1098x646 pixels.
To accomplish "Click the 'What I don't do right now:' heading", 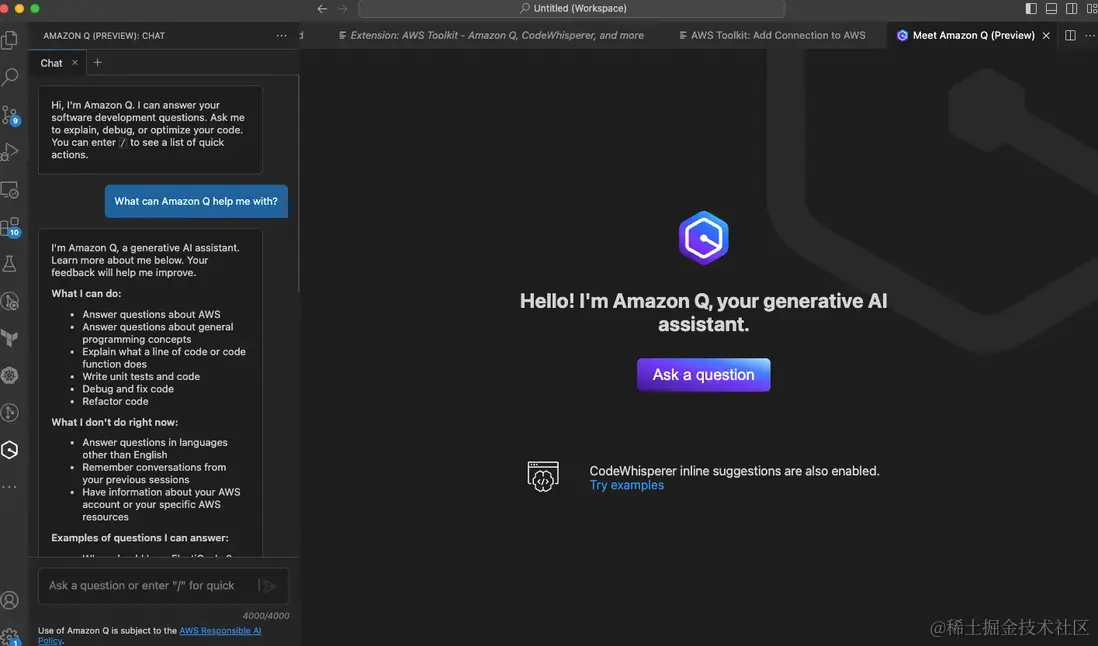I will 114,422.
